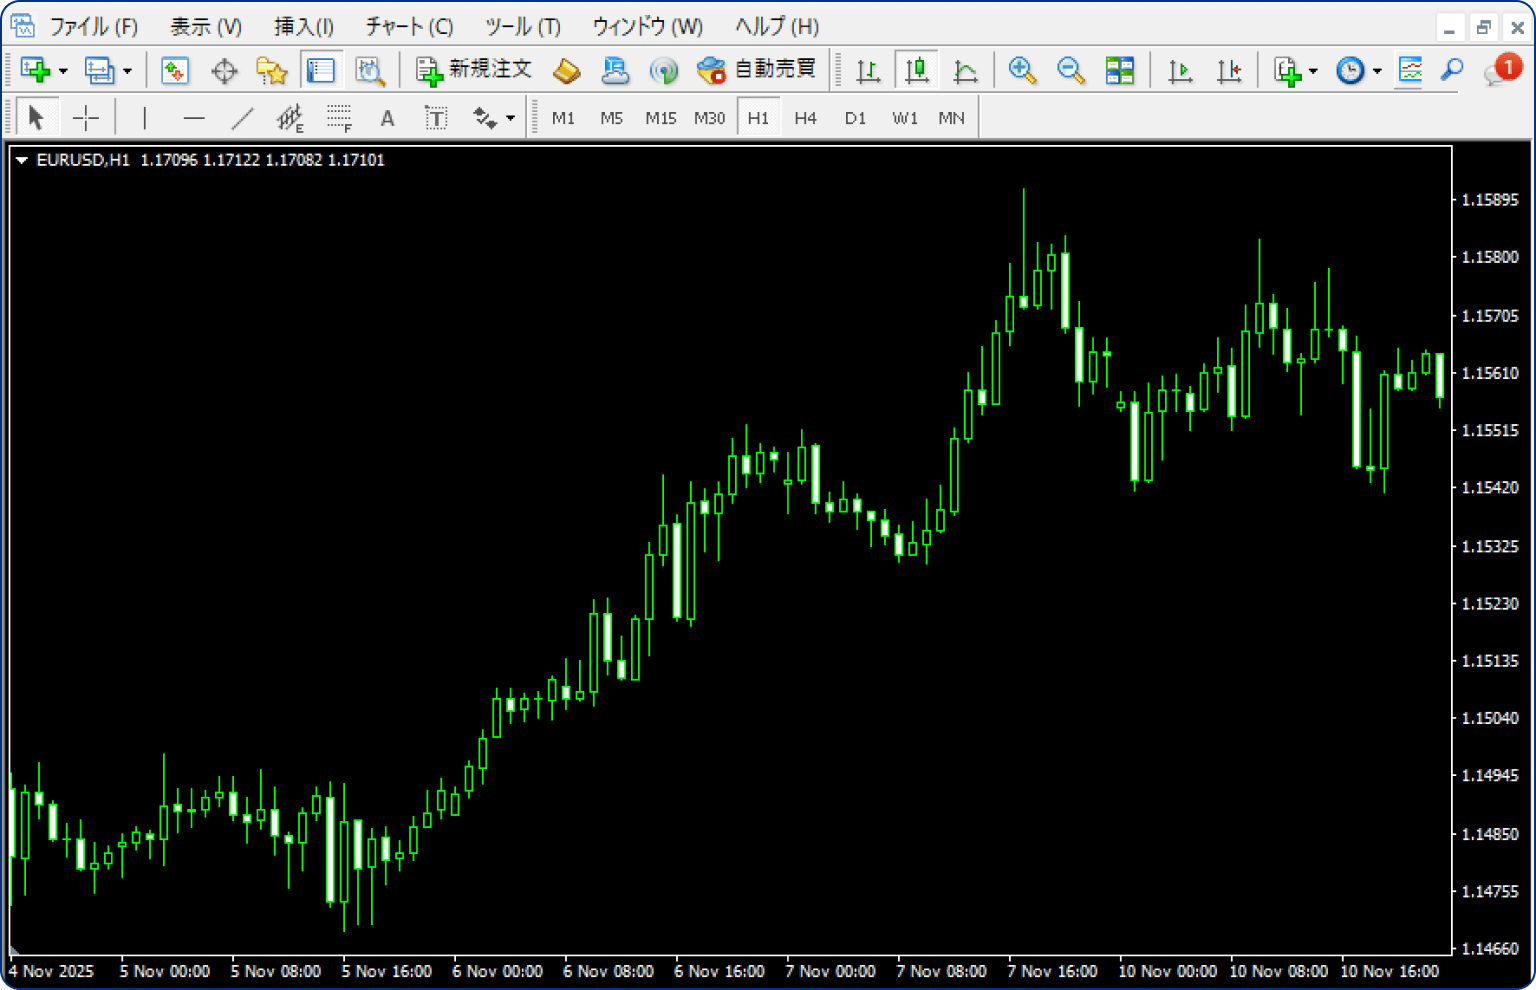1536x990 pixels.
Task: Toggle the Terminal panel button
Action: point(321,70)
